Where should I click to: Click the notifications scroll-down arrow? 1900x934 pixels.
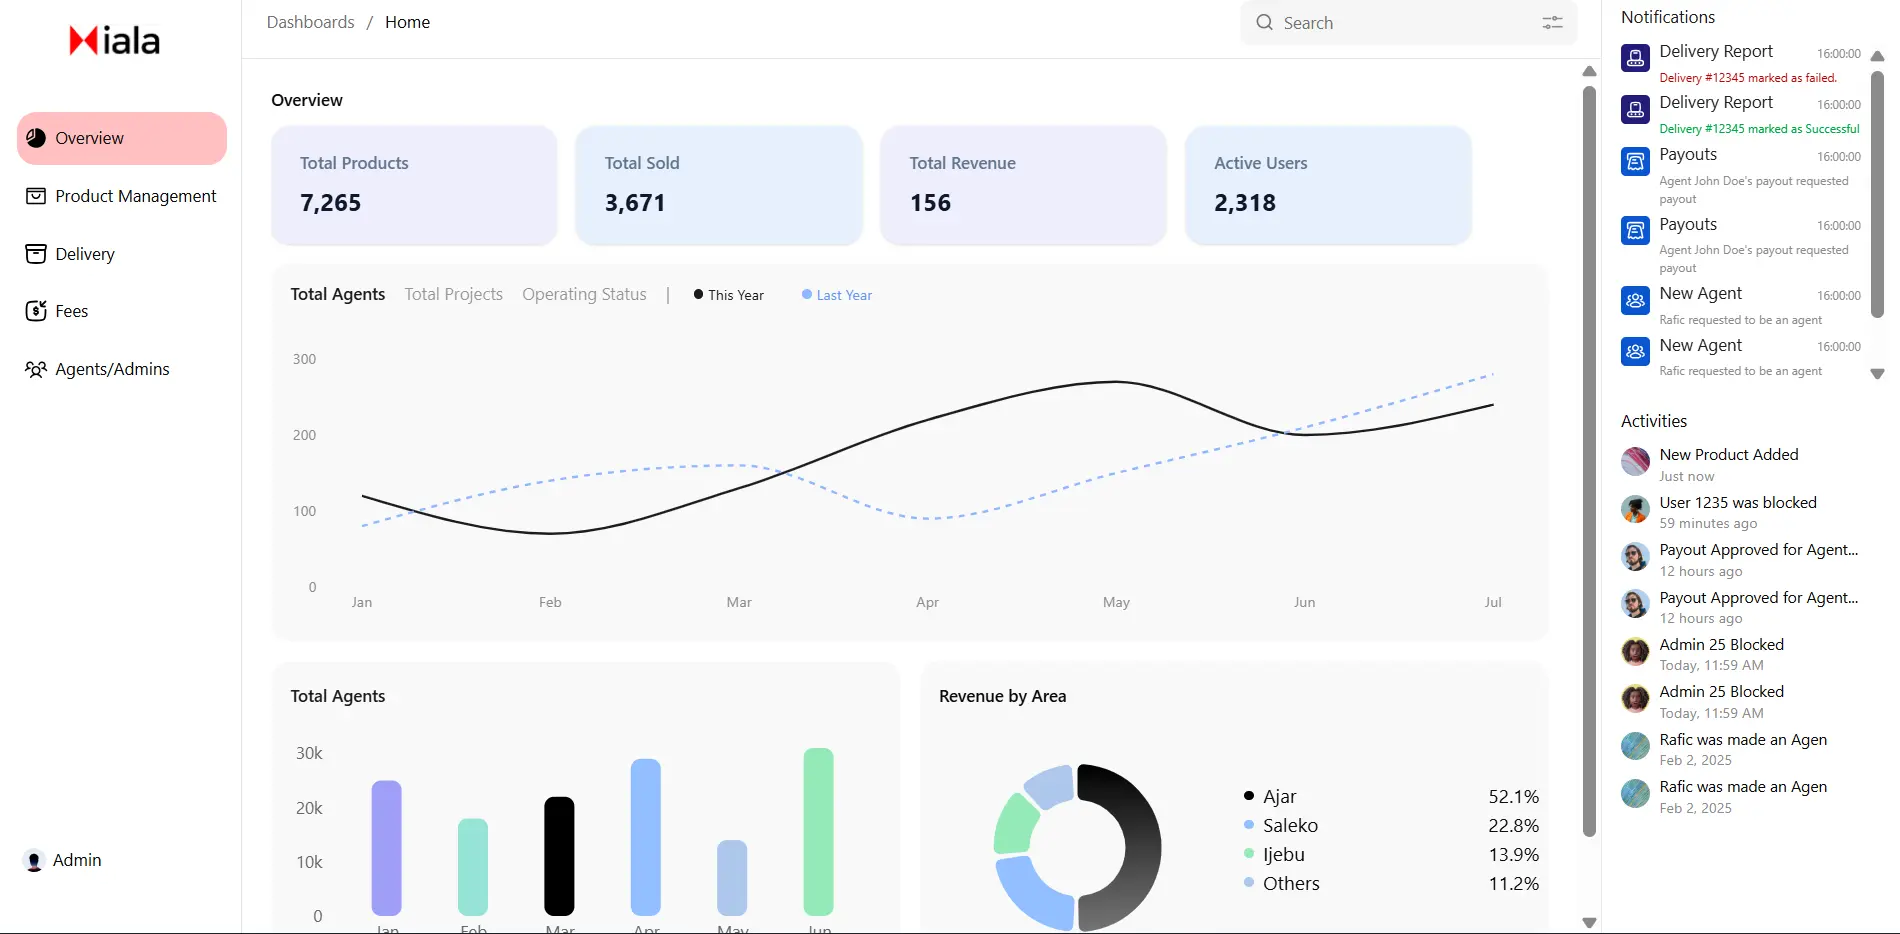click(x=1877, y=375)
